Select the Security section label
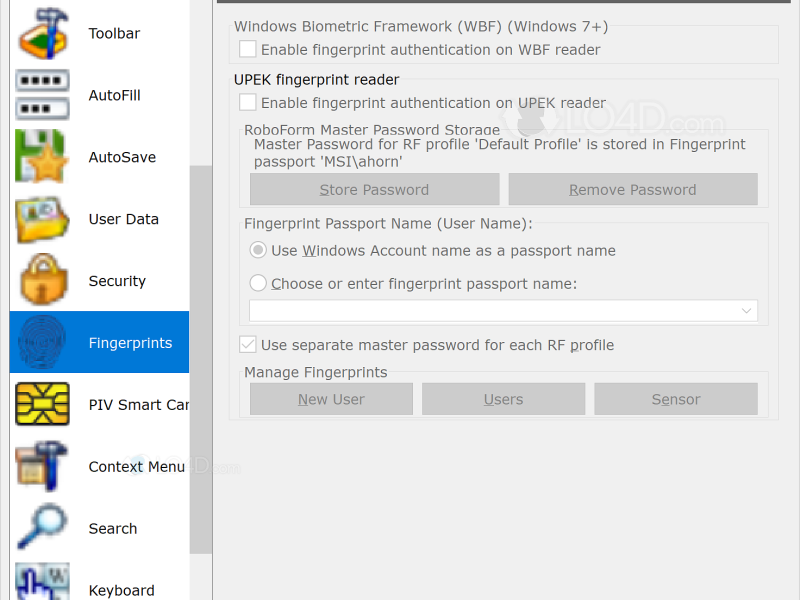The width and height of the screenshot is (800, 600). click(x=117, y=281)
